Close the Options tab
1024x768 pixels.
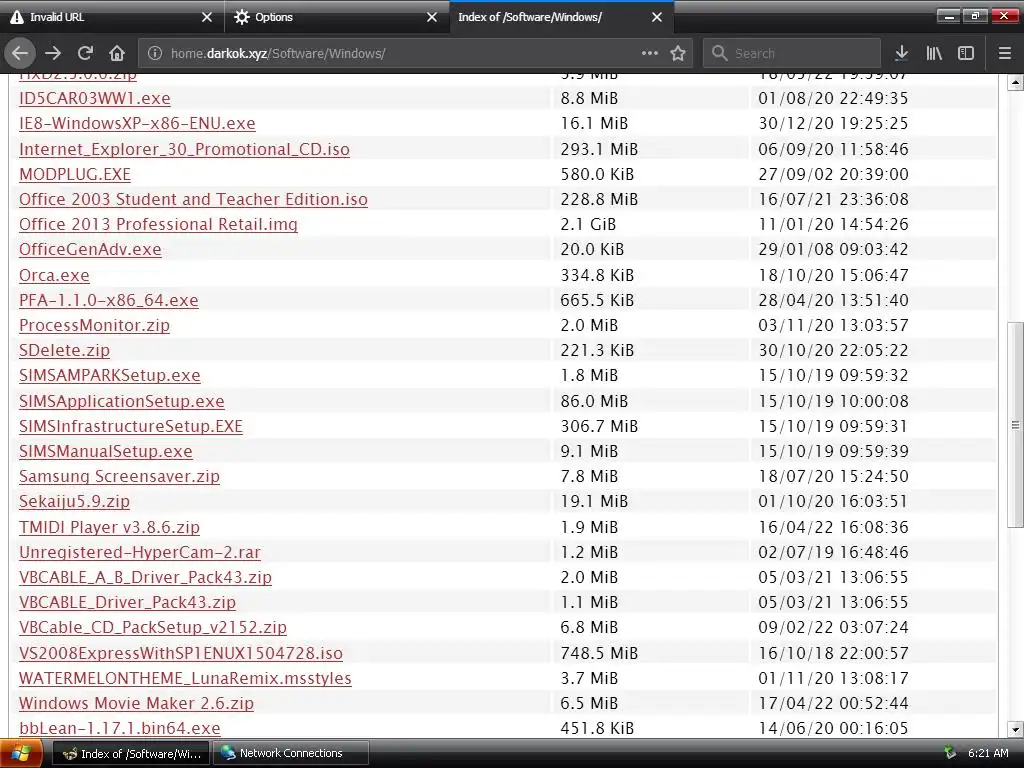pos(432,17)
